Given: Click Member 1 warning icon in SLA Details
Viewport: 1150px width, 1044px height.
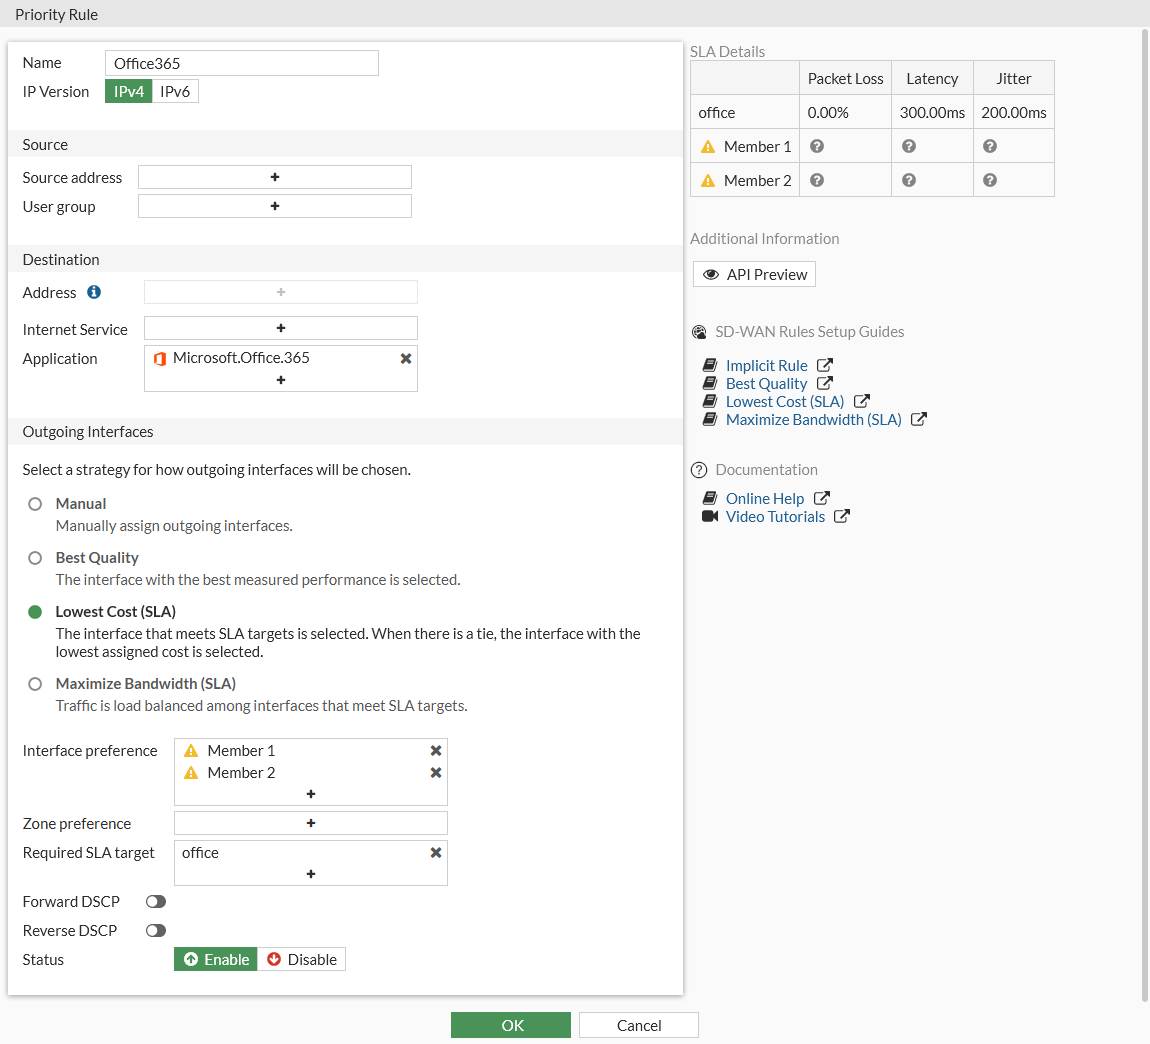Looking at the screenshot, I should (x=708, y=147).
